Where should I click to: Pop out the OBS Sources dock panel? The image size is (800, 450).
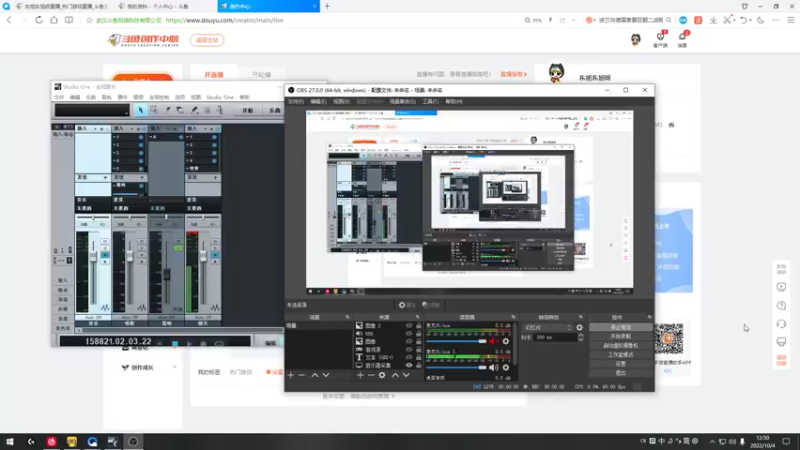click(x=417, y=317)
